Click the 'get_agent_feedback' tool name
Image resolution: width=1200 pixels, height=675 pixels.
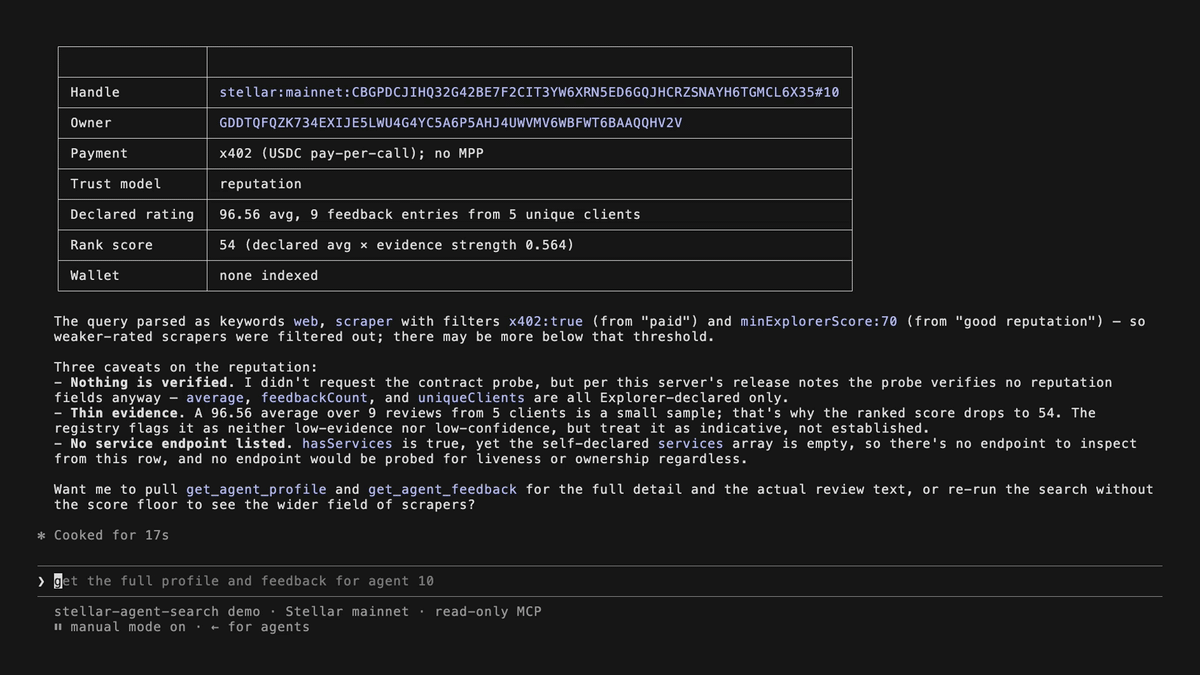point(443,489)
